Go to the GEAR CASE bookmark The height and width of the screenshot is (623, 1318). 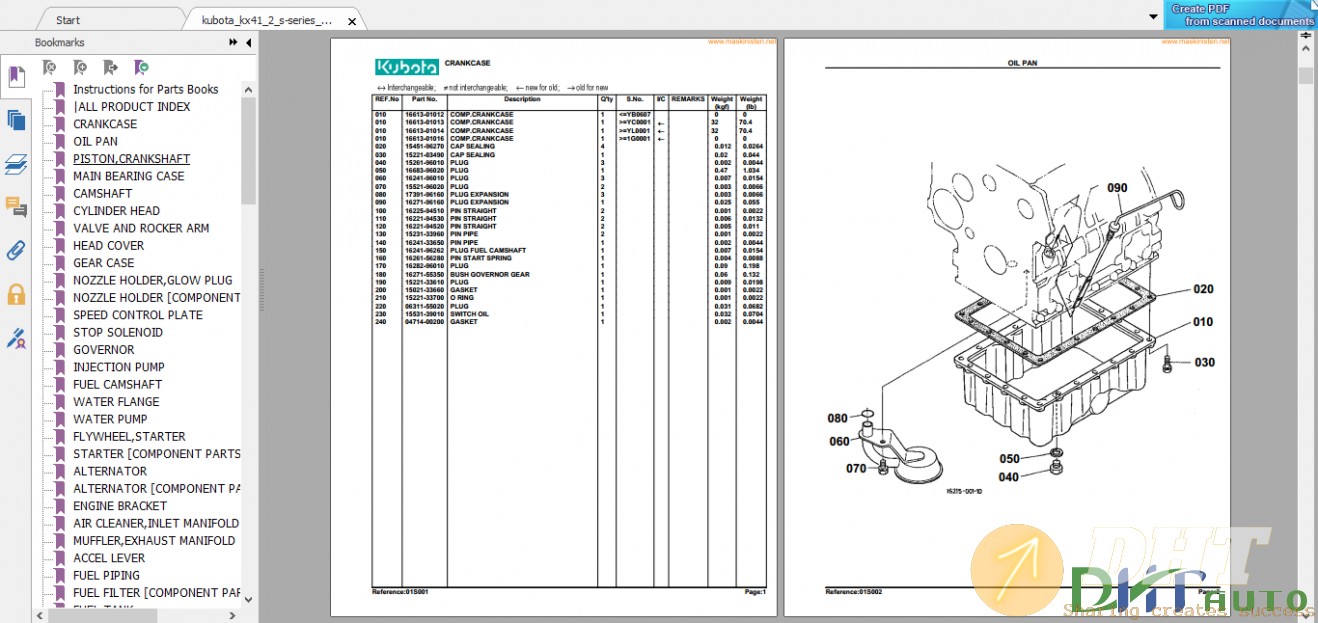103,263
